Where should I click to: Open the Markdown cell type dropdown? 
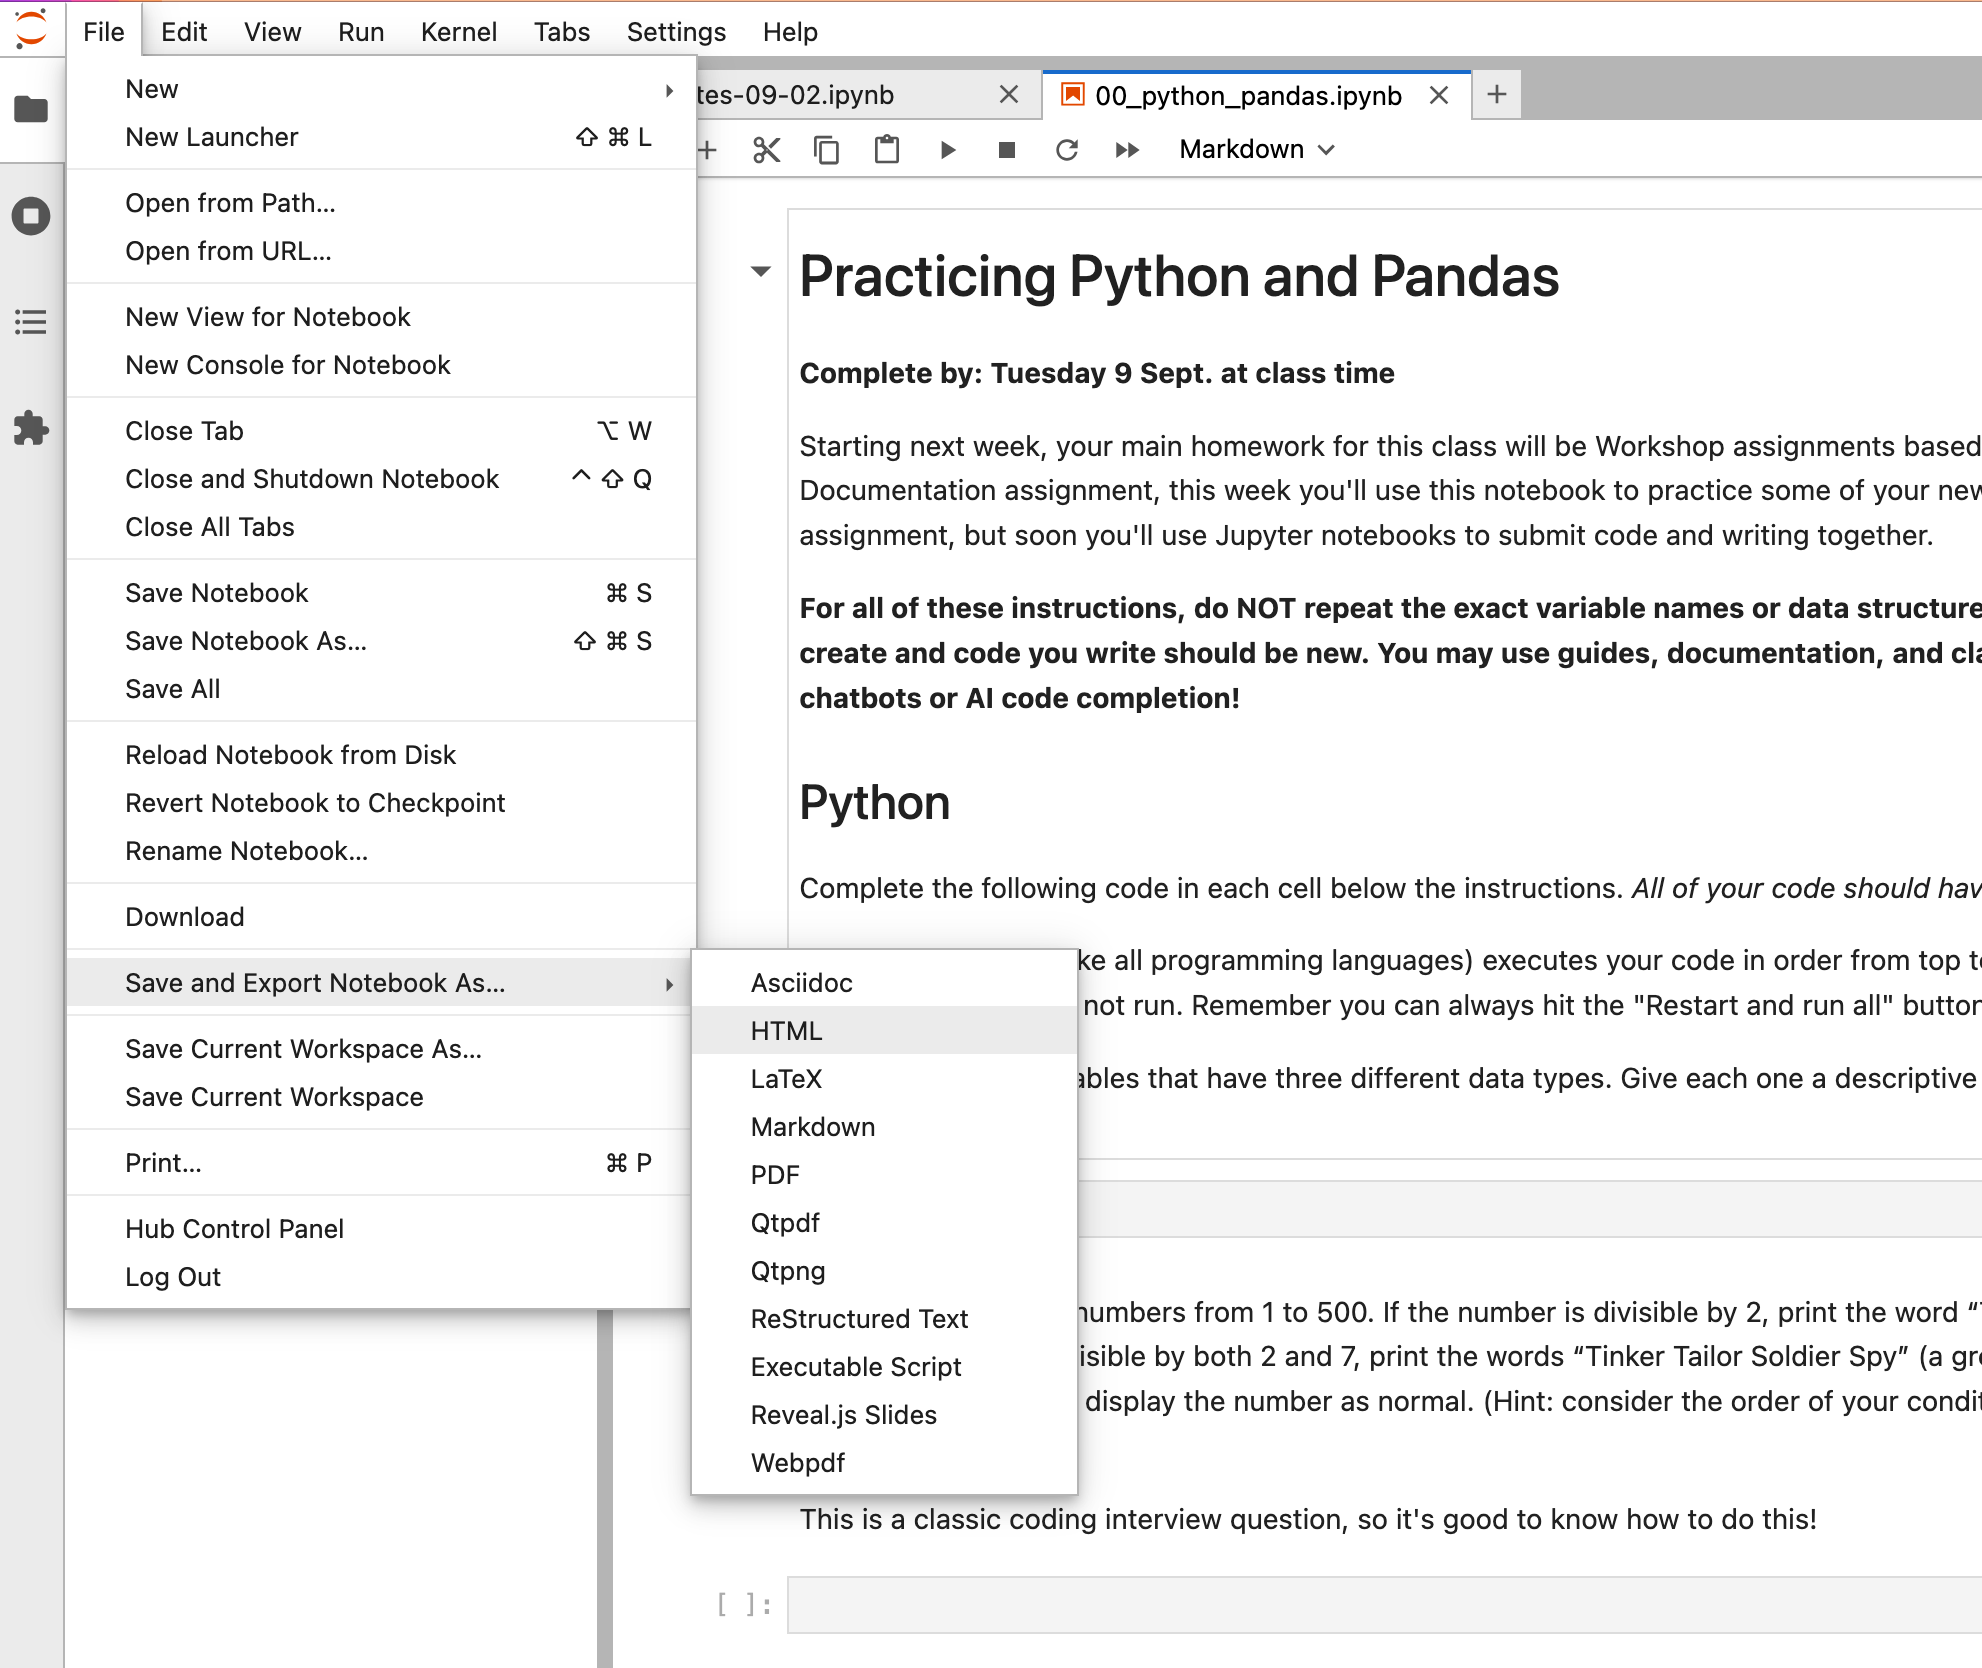tap(1257, 150)
